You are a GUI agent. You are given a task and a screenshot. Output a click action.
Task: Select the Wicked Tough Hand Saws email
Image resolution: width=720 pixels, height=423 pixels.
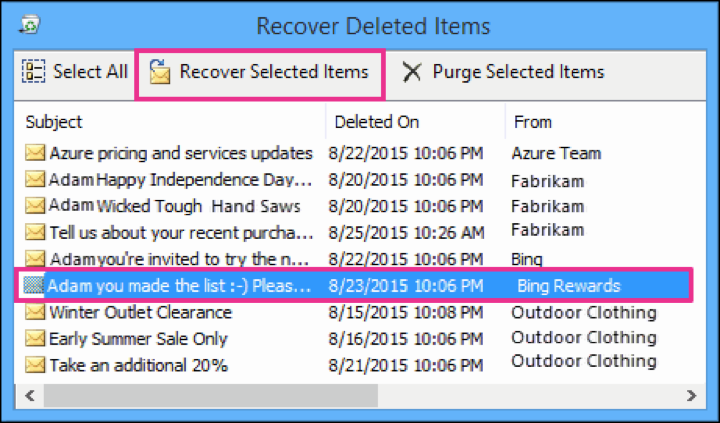pyautogui.click(x=180, y=206)
